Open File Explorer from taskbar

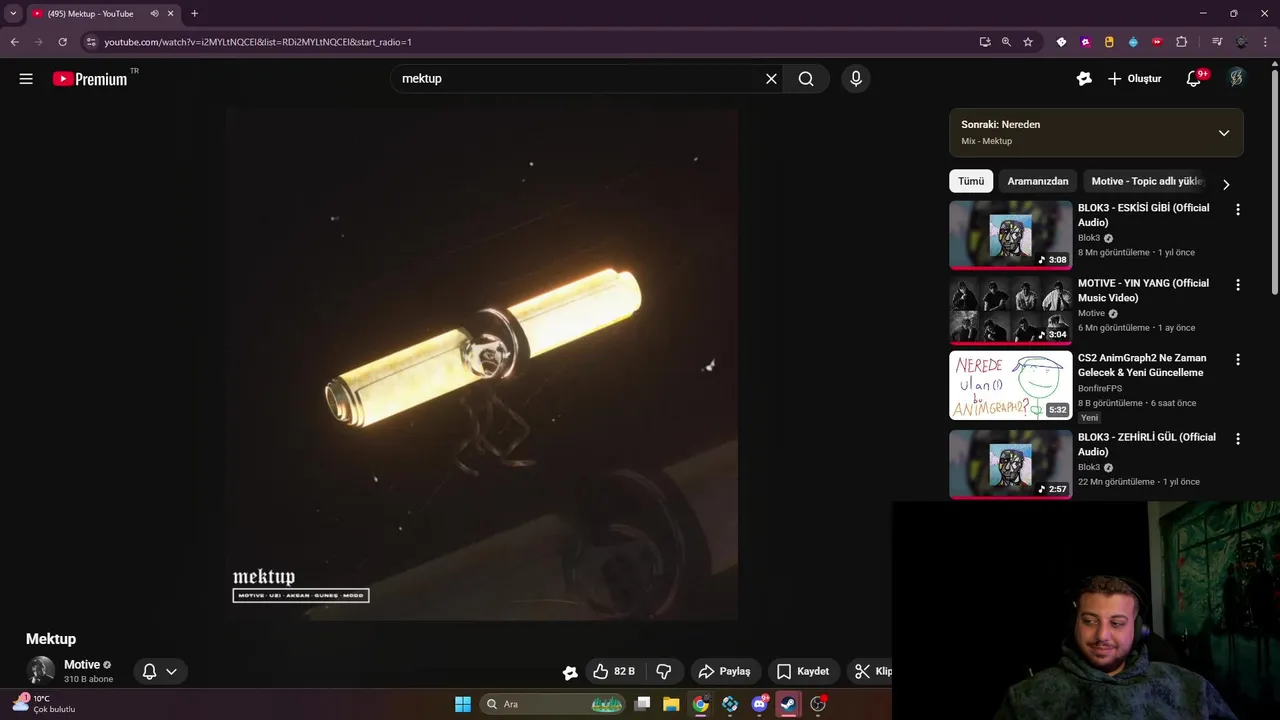pyautogui.click(x=671, y=704)
